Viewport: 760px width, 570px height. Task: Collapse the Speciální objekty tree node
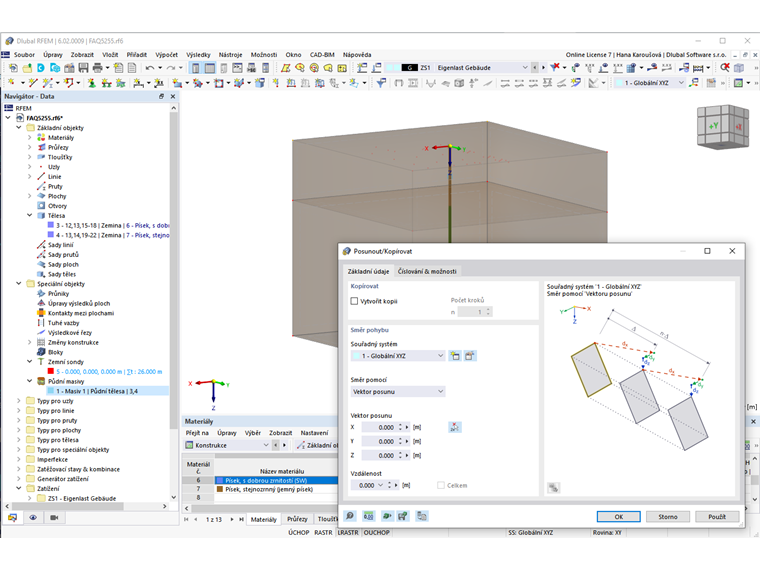(x=19, y=284)
